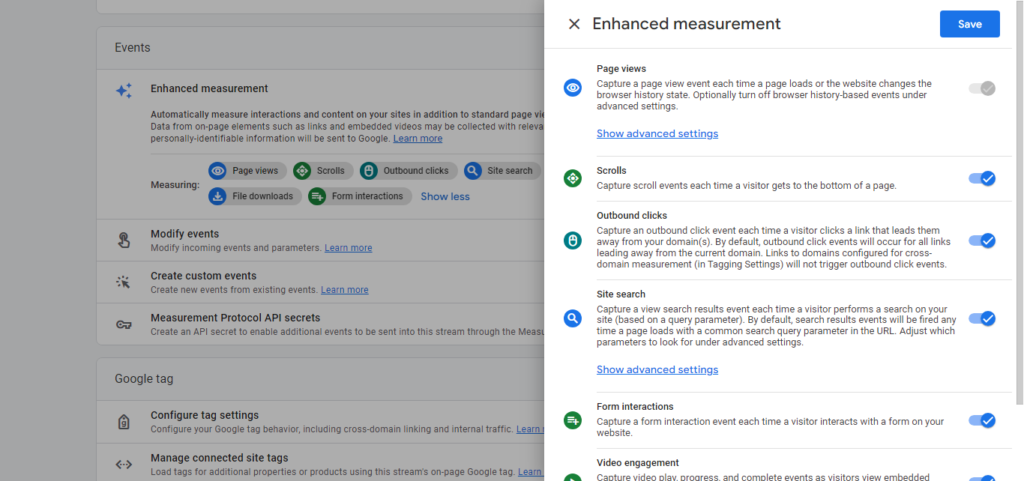Disable the Form interactions toggle
This screenshot has width=1024, height=481.
pos(982,420)
